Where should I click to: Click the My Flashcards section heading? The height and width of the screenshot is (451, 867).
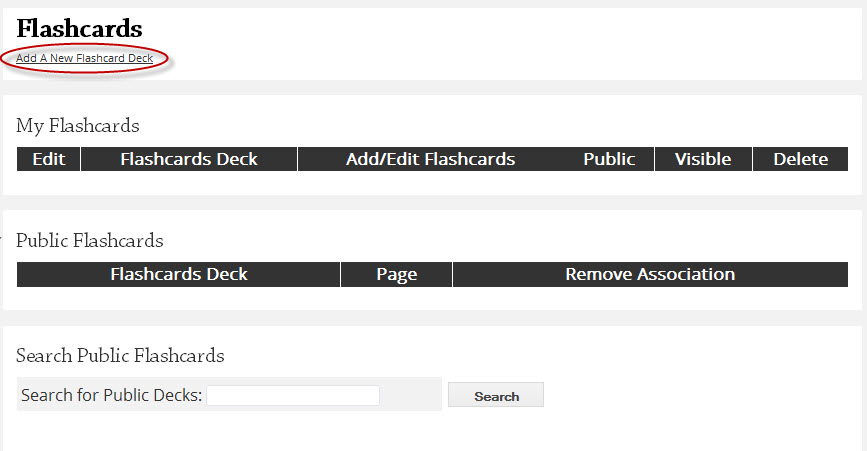[x=77, y=126]
